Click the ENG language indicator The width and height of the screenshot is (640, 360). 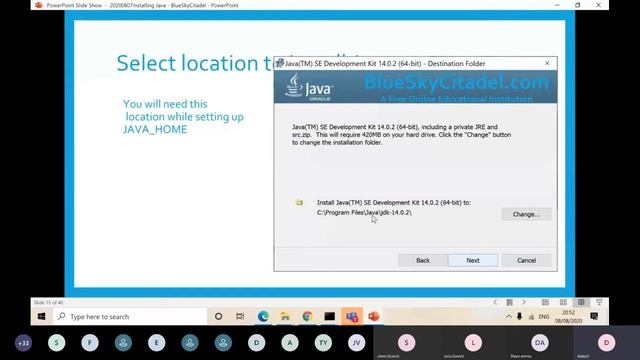544,317
